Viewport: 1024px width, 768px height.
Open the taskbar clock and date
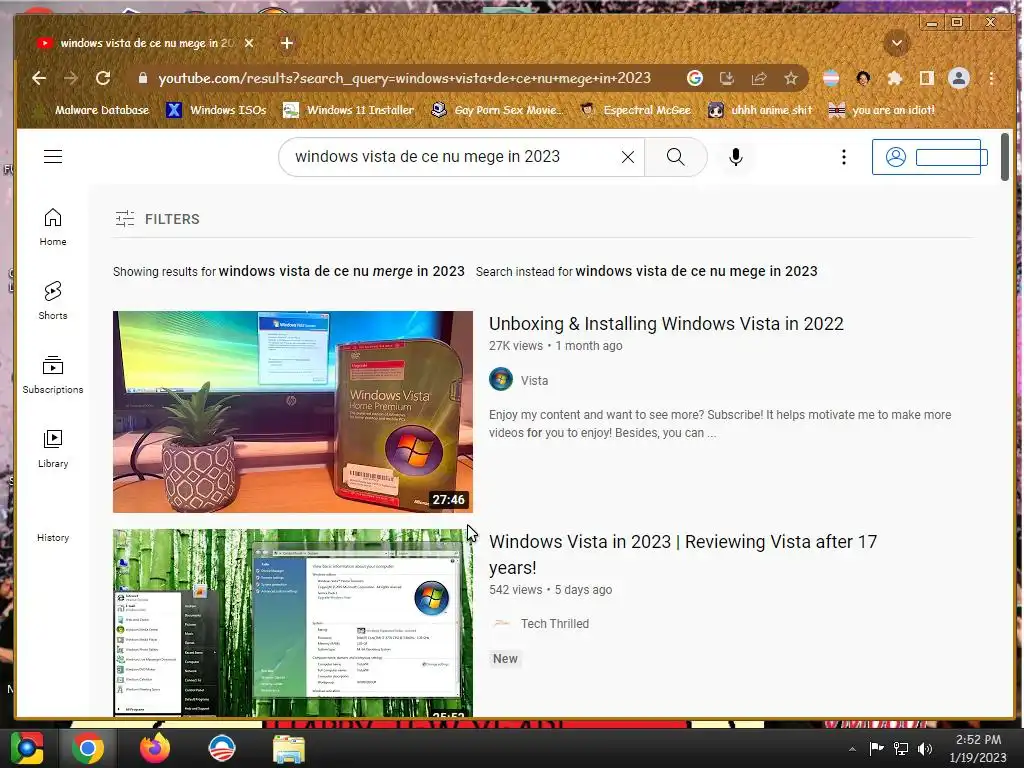978,748
